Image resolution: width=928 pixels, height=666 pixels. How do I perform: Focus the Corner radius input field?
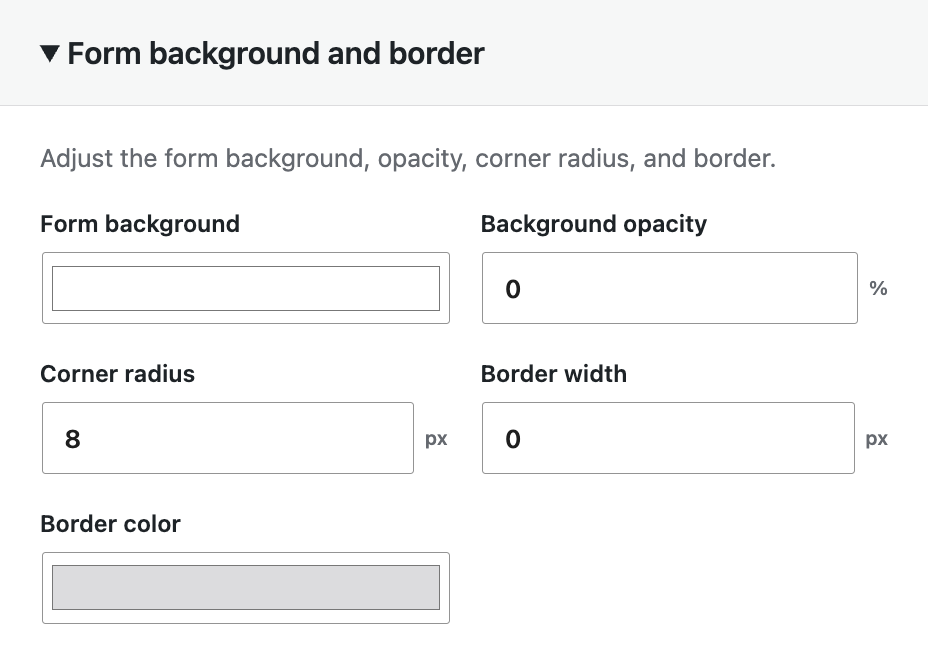pos(228,438)
